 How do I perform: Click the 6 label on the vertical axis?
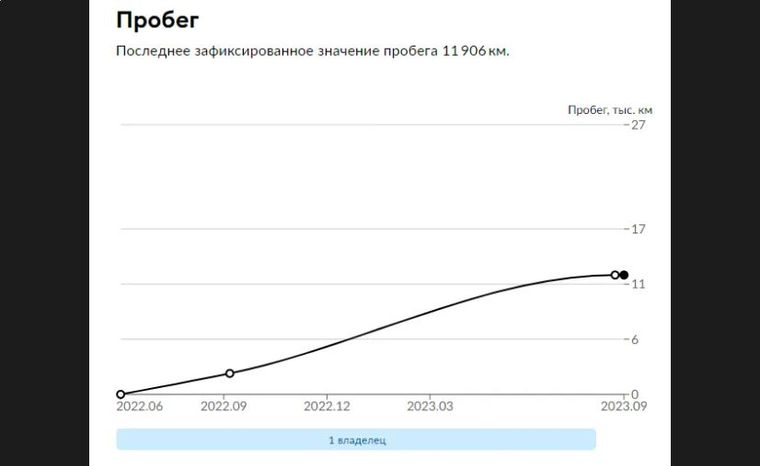coord(634,339)
